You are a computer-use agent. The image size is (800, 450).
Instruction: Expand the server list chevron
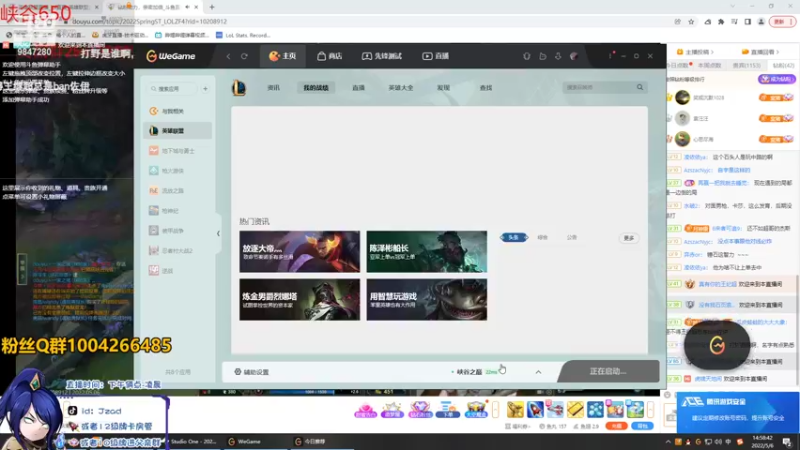point(538,372)
